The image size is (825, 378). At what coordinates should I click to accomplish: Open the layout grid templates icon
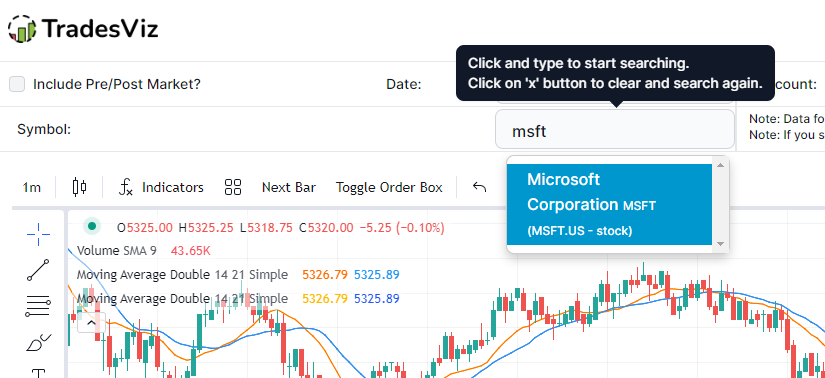click(x=233, y=187)
